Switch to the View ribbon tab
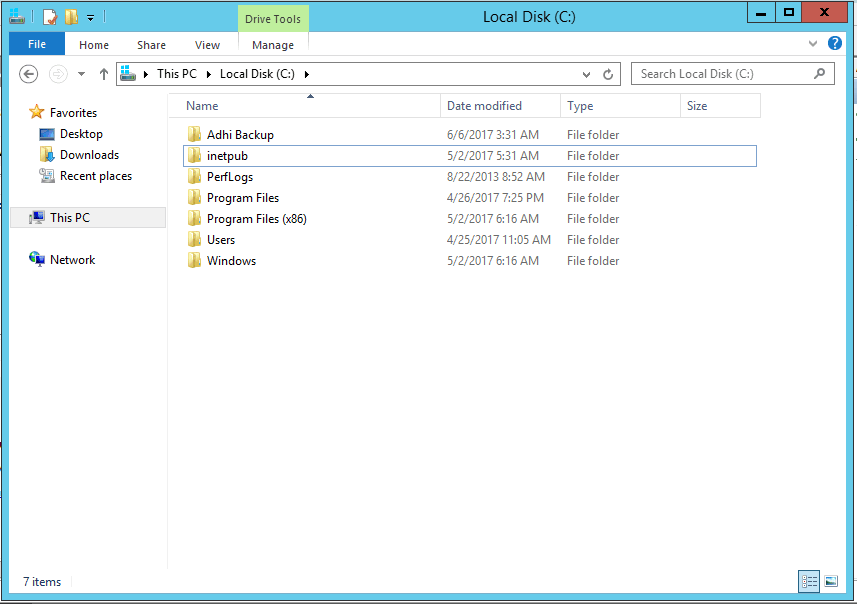 tap(207, 45)
